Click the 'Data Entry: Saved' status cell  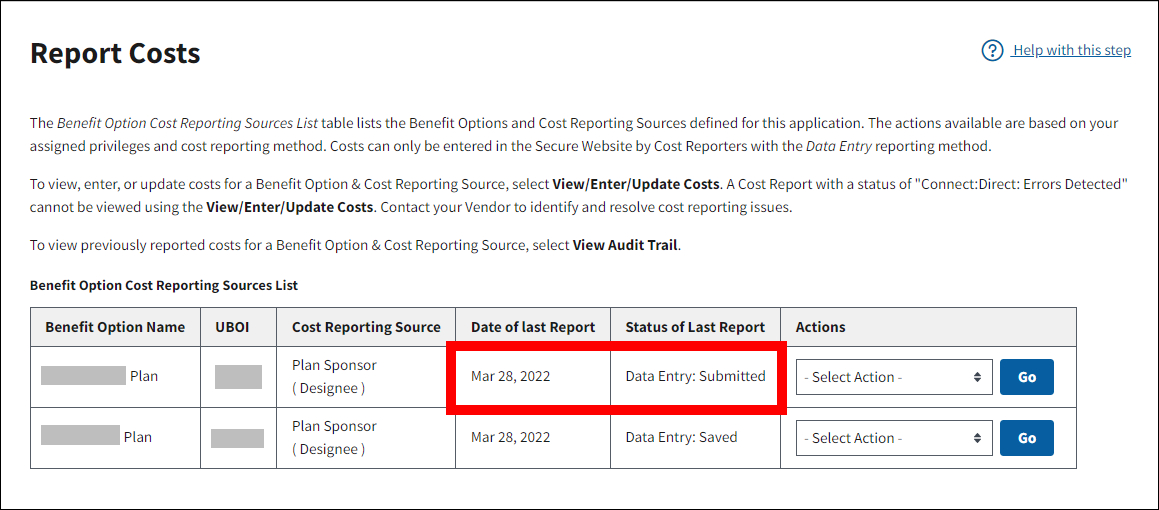pos(681,438)
